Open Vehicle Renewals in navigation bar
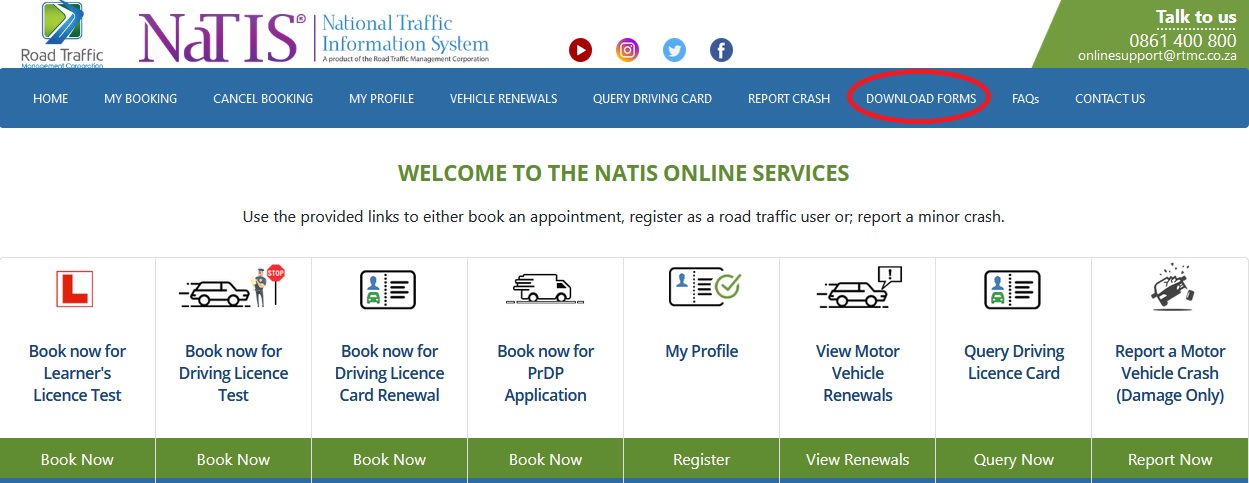Viewport: 1249px width, 483px height. (503, 99)
